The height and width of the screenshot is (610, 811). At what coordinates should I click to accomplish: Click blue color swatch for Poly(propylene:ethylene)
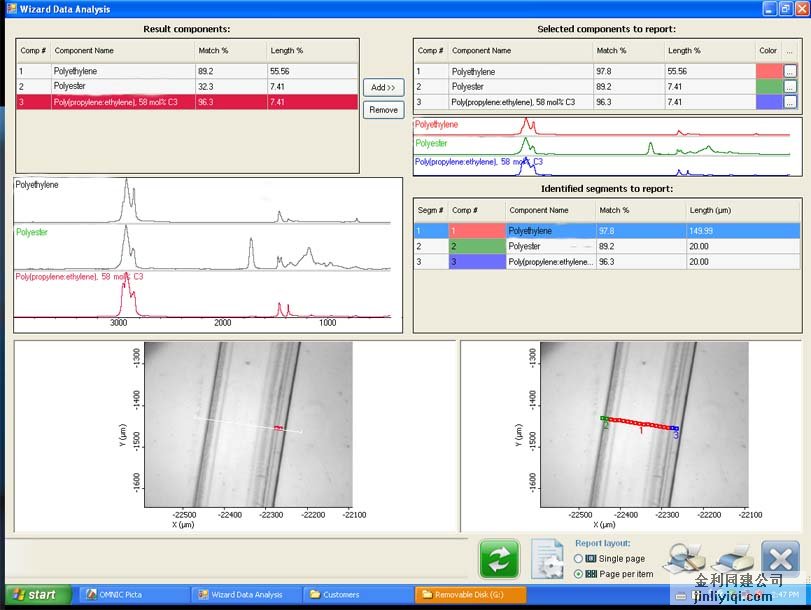768,102
